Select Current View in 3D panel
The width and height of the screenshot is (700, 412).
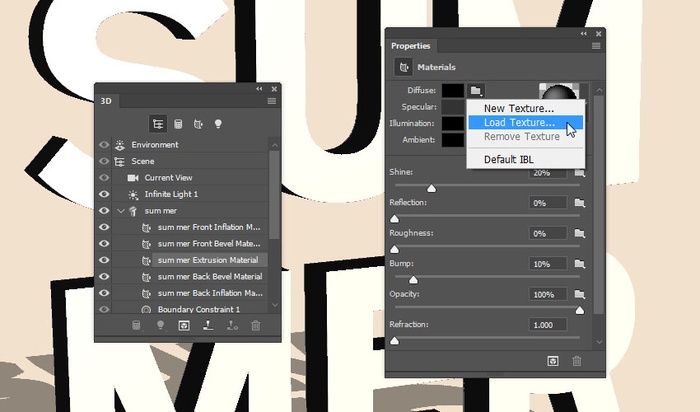168,178
